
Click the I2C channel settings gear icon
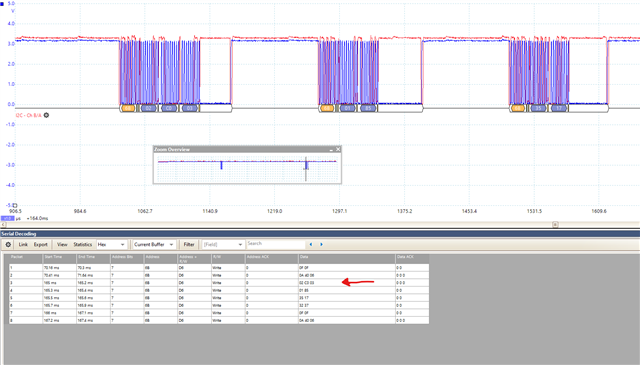tap(47, 115)
